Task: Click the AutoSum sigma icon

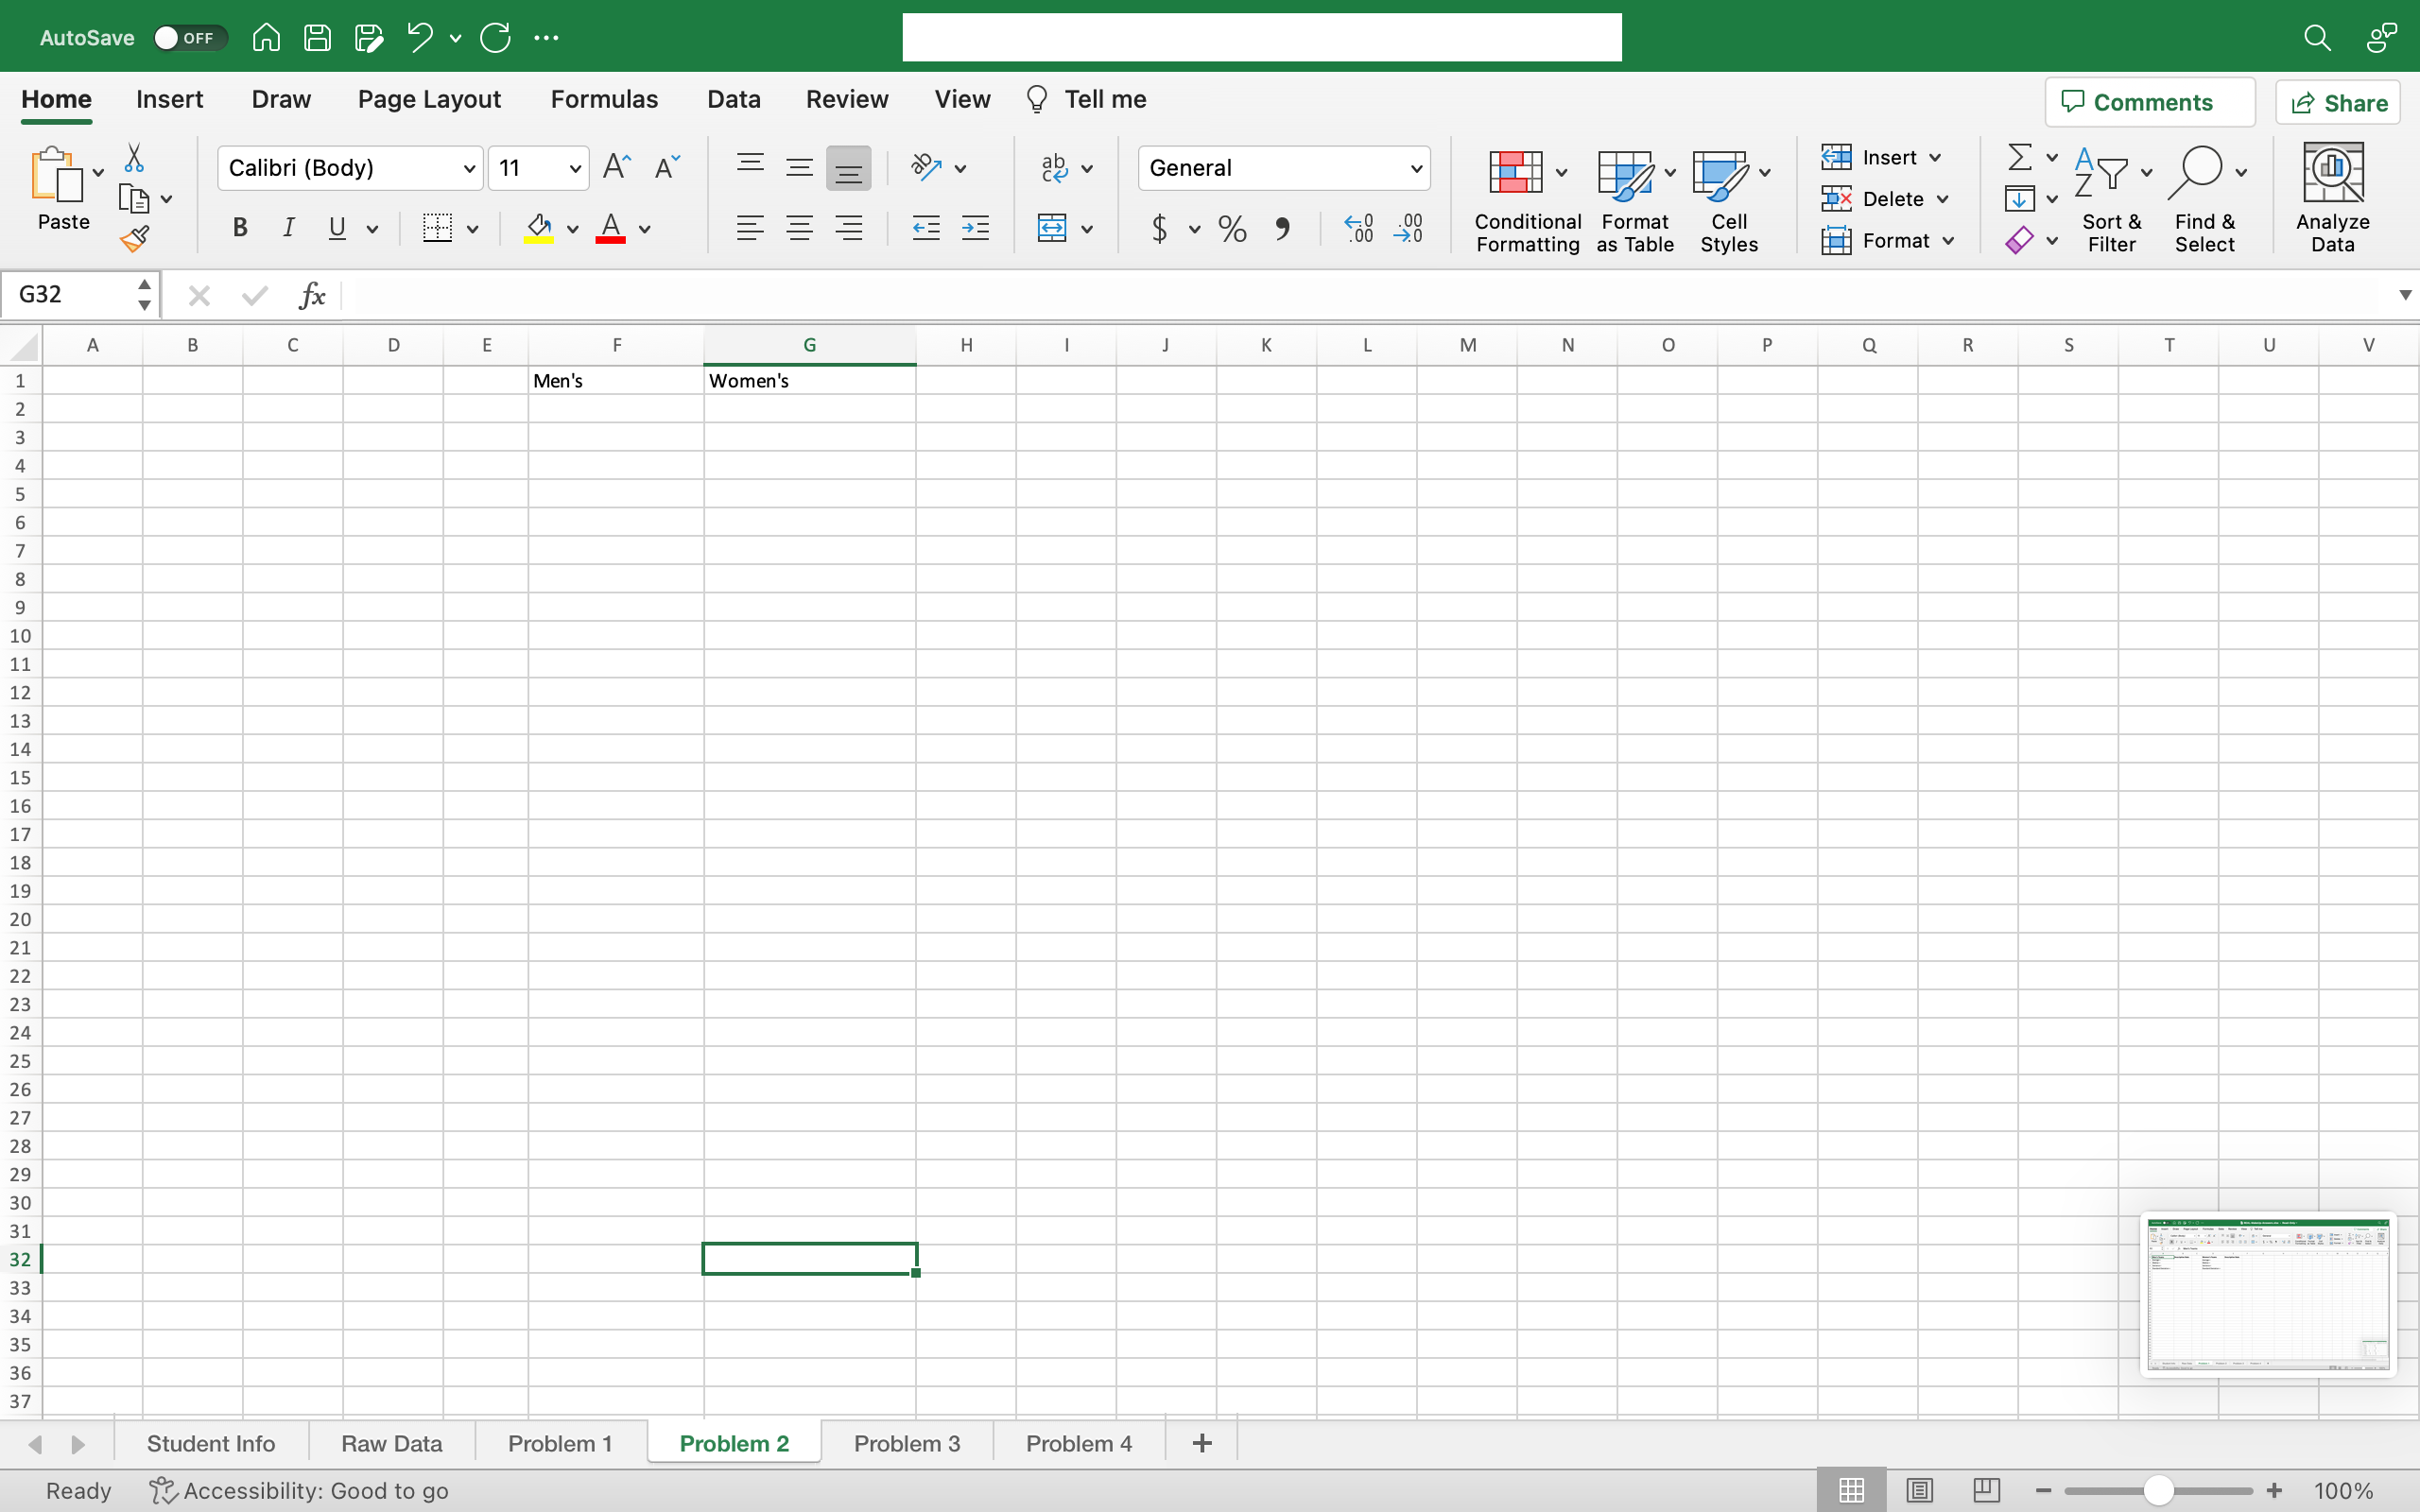Action: tap(2019, 157)
